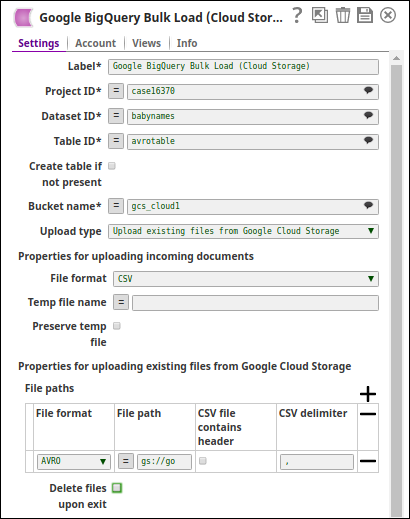Click the save floppy disk icon
Screen dimensions: 410x519
coord(365,15)
